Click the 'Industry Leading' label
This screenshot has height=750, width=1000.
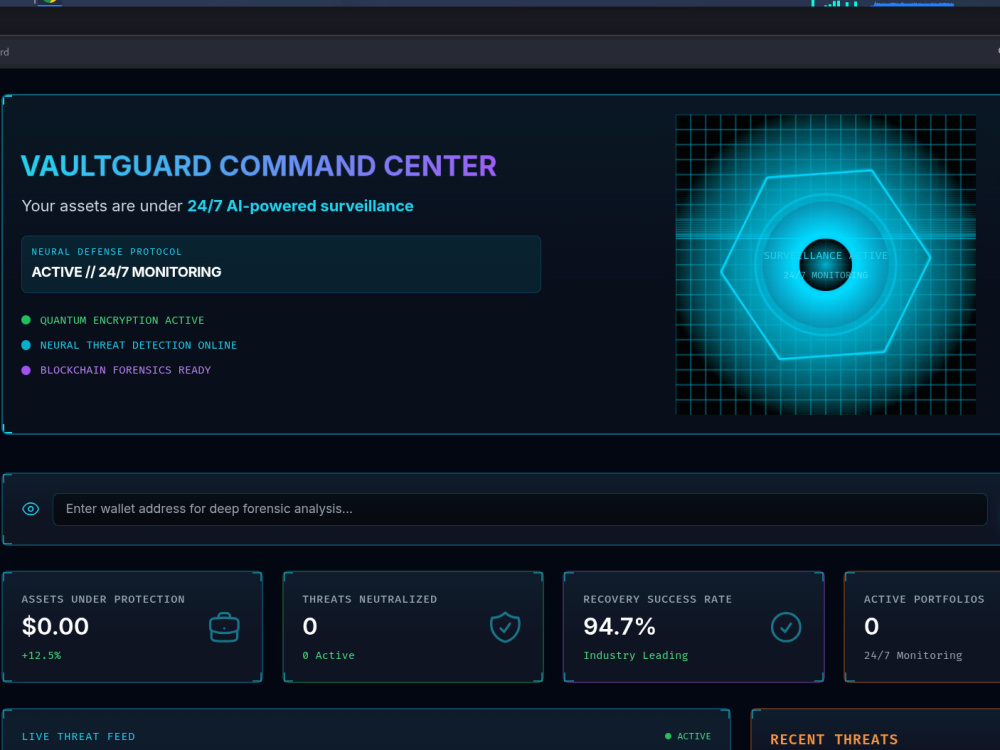tap(636, 655)
